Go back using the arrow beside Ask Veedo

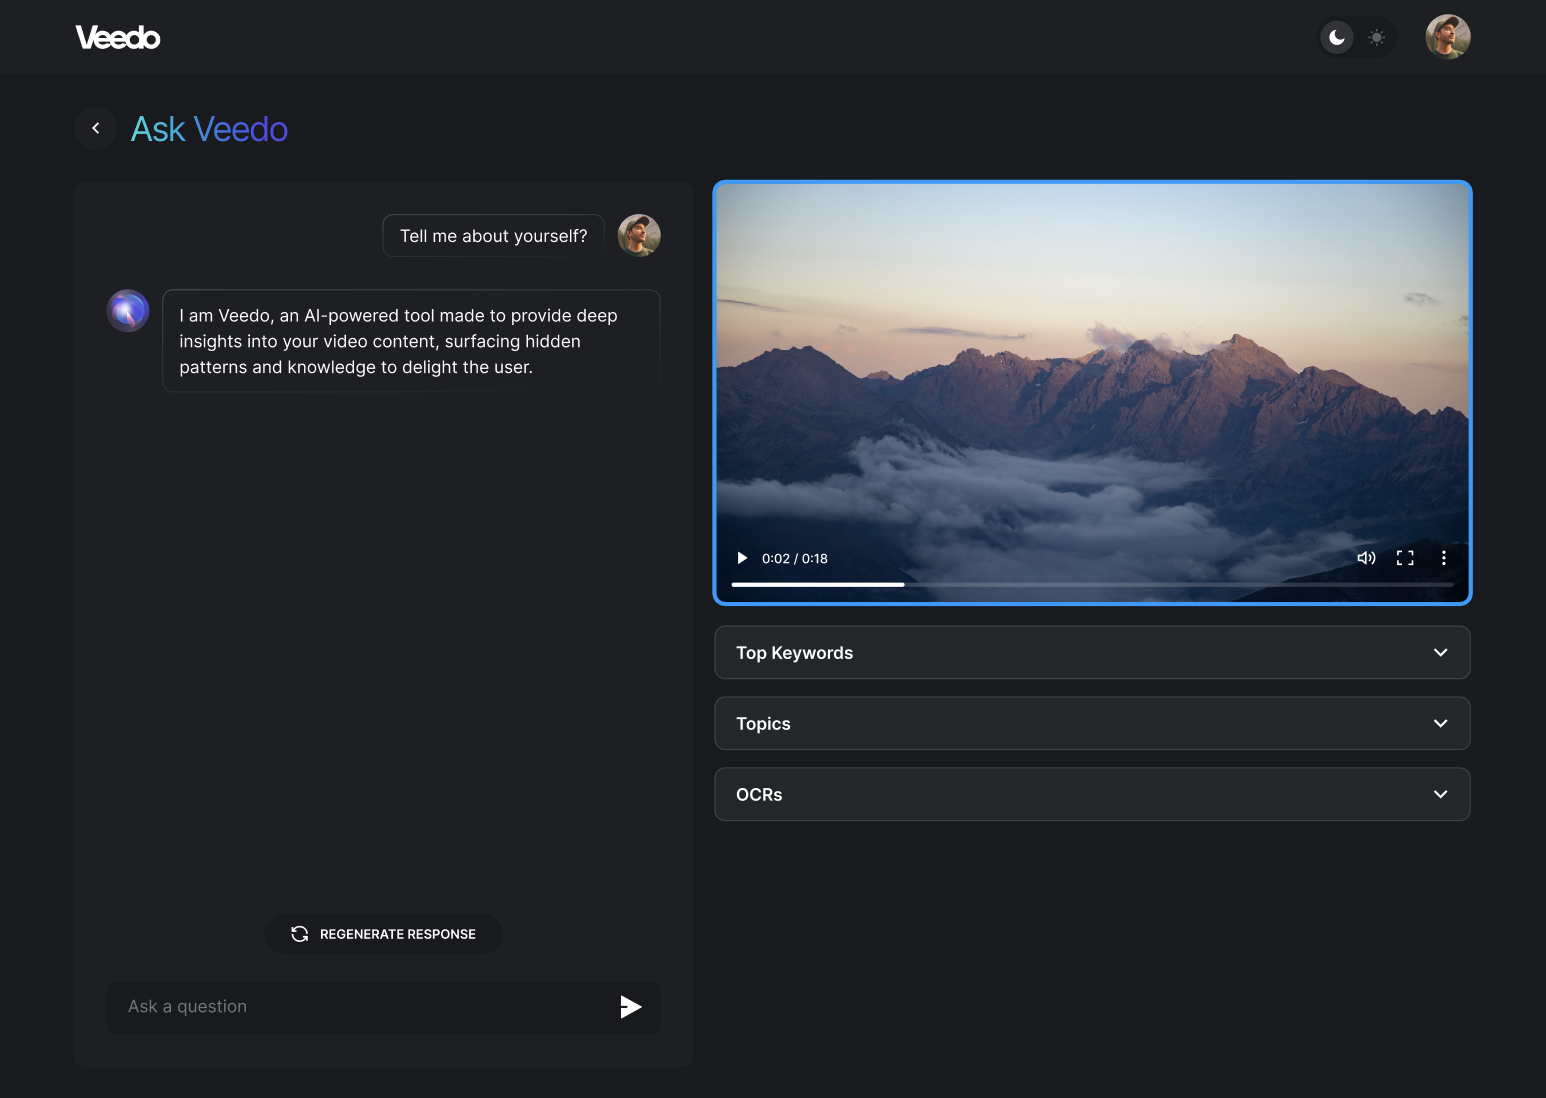click(96, 128)
